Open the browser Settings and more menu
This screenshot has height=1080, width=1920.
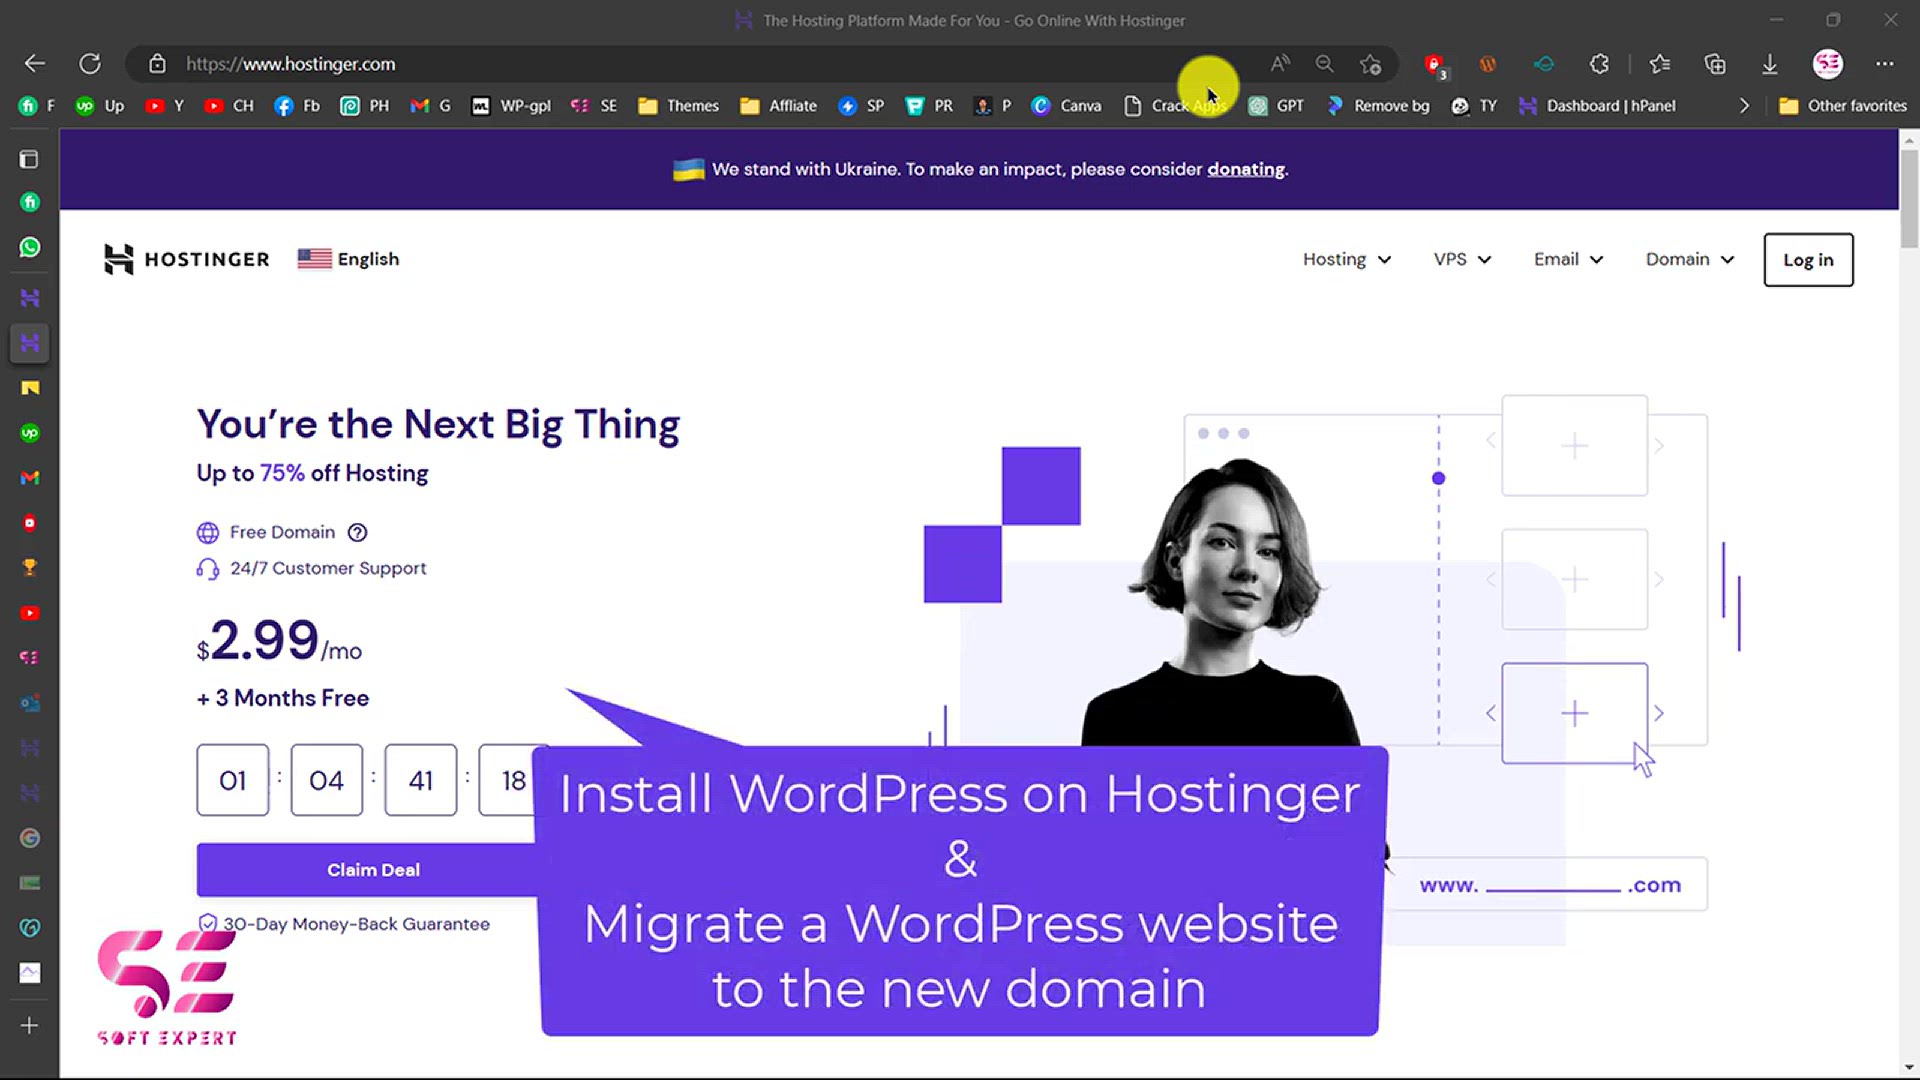[x=1885, y=64]
